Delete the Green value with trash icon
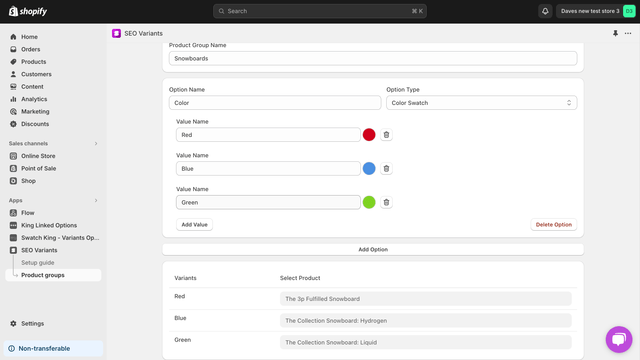This screenshot has width=640, height=360. point(386,202)
